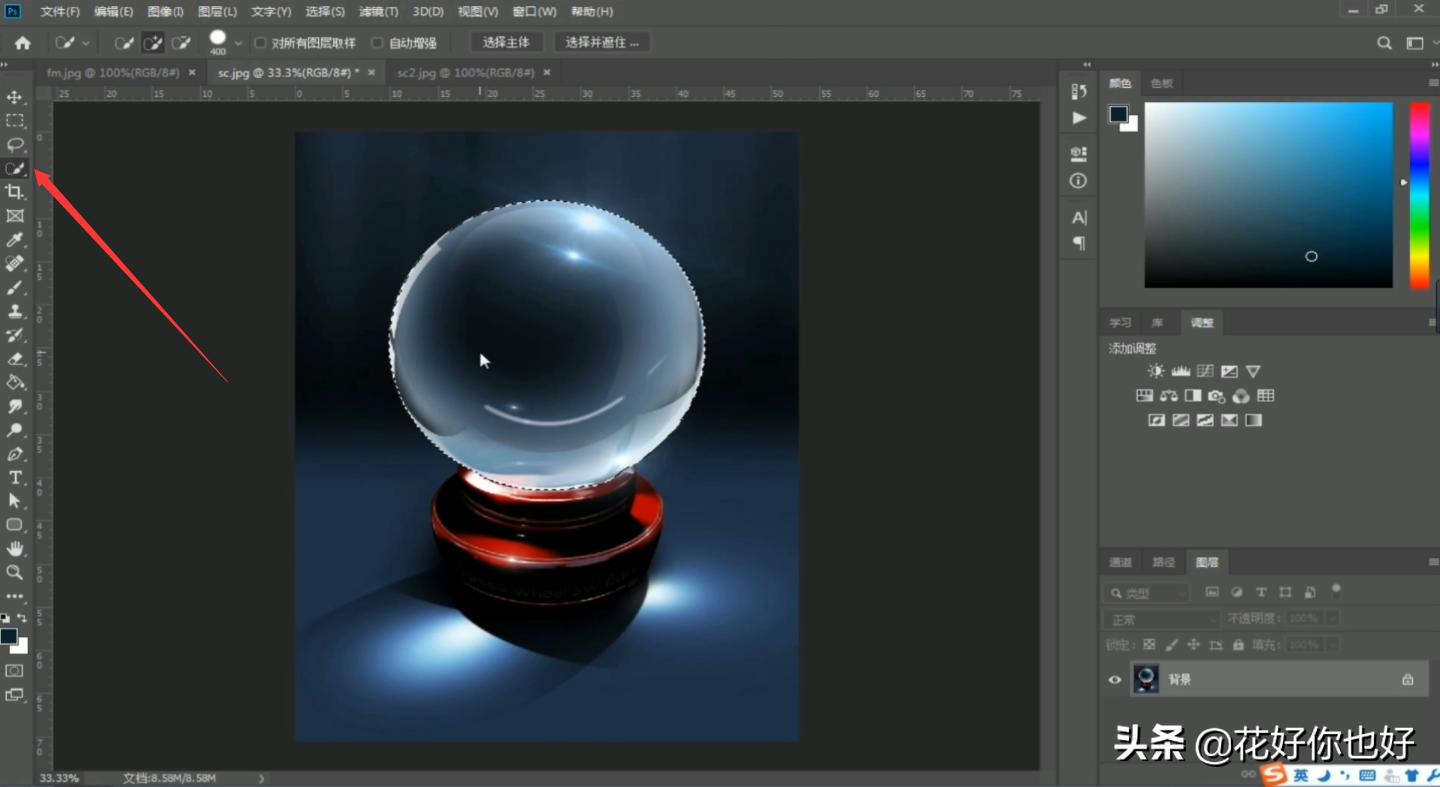Enable 对所有图层取样 checkbox
The width and height of the screenshot is (1440, 787).
point(260,42)
